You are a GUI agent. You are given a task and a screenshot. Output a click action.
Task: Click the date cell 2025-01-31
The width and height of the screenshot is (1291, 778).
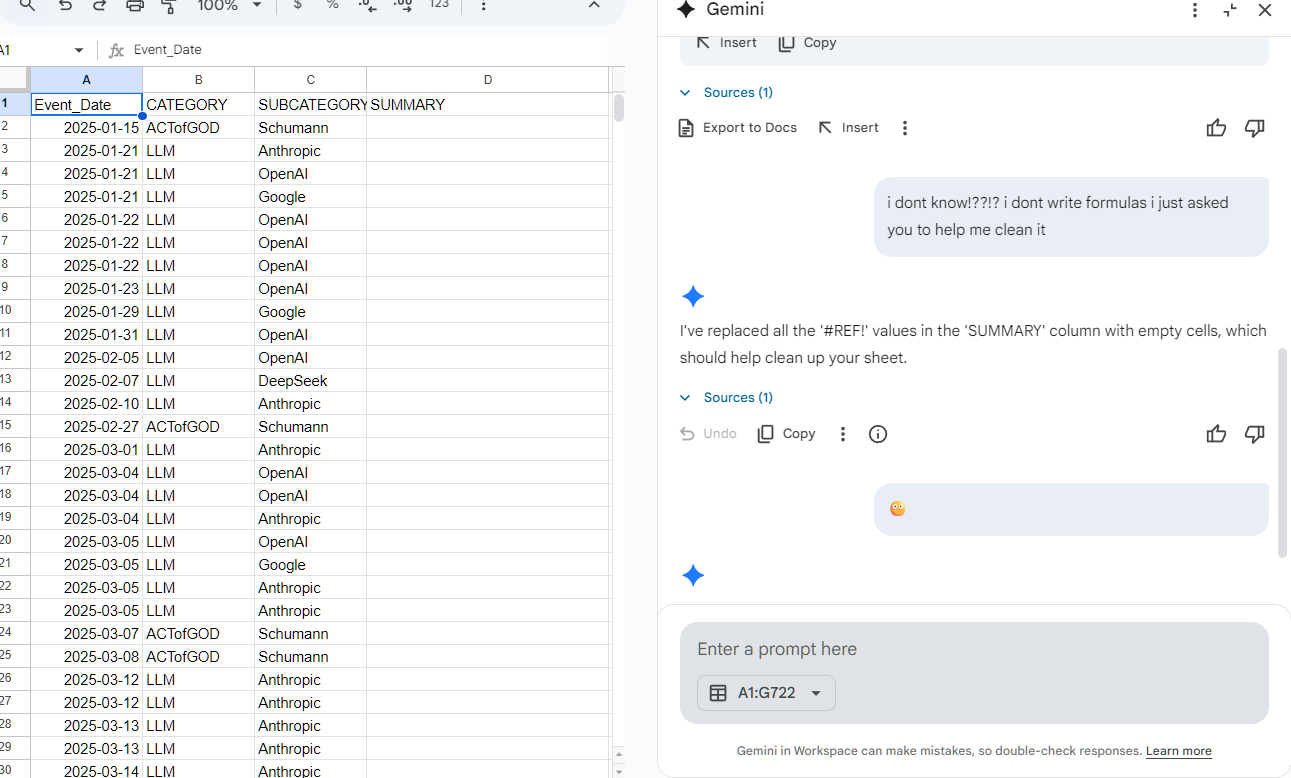pos(86,335)
